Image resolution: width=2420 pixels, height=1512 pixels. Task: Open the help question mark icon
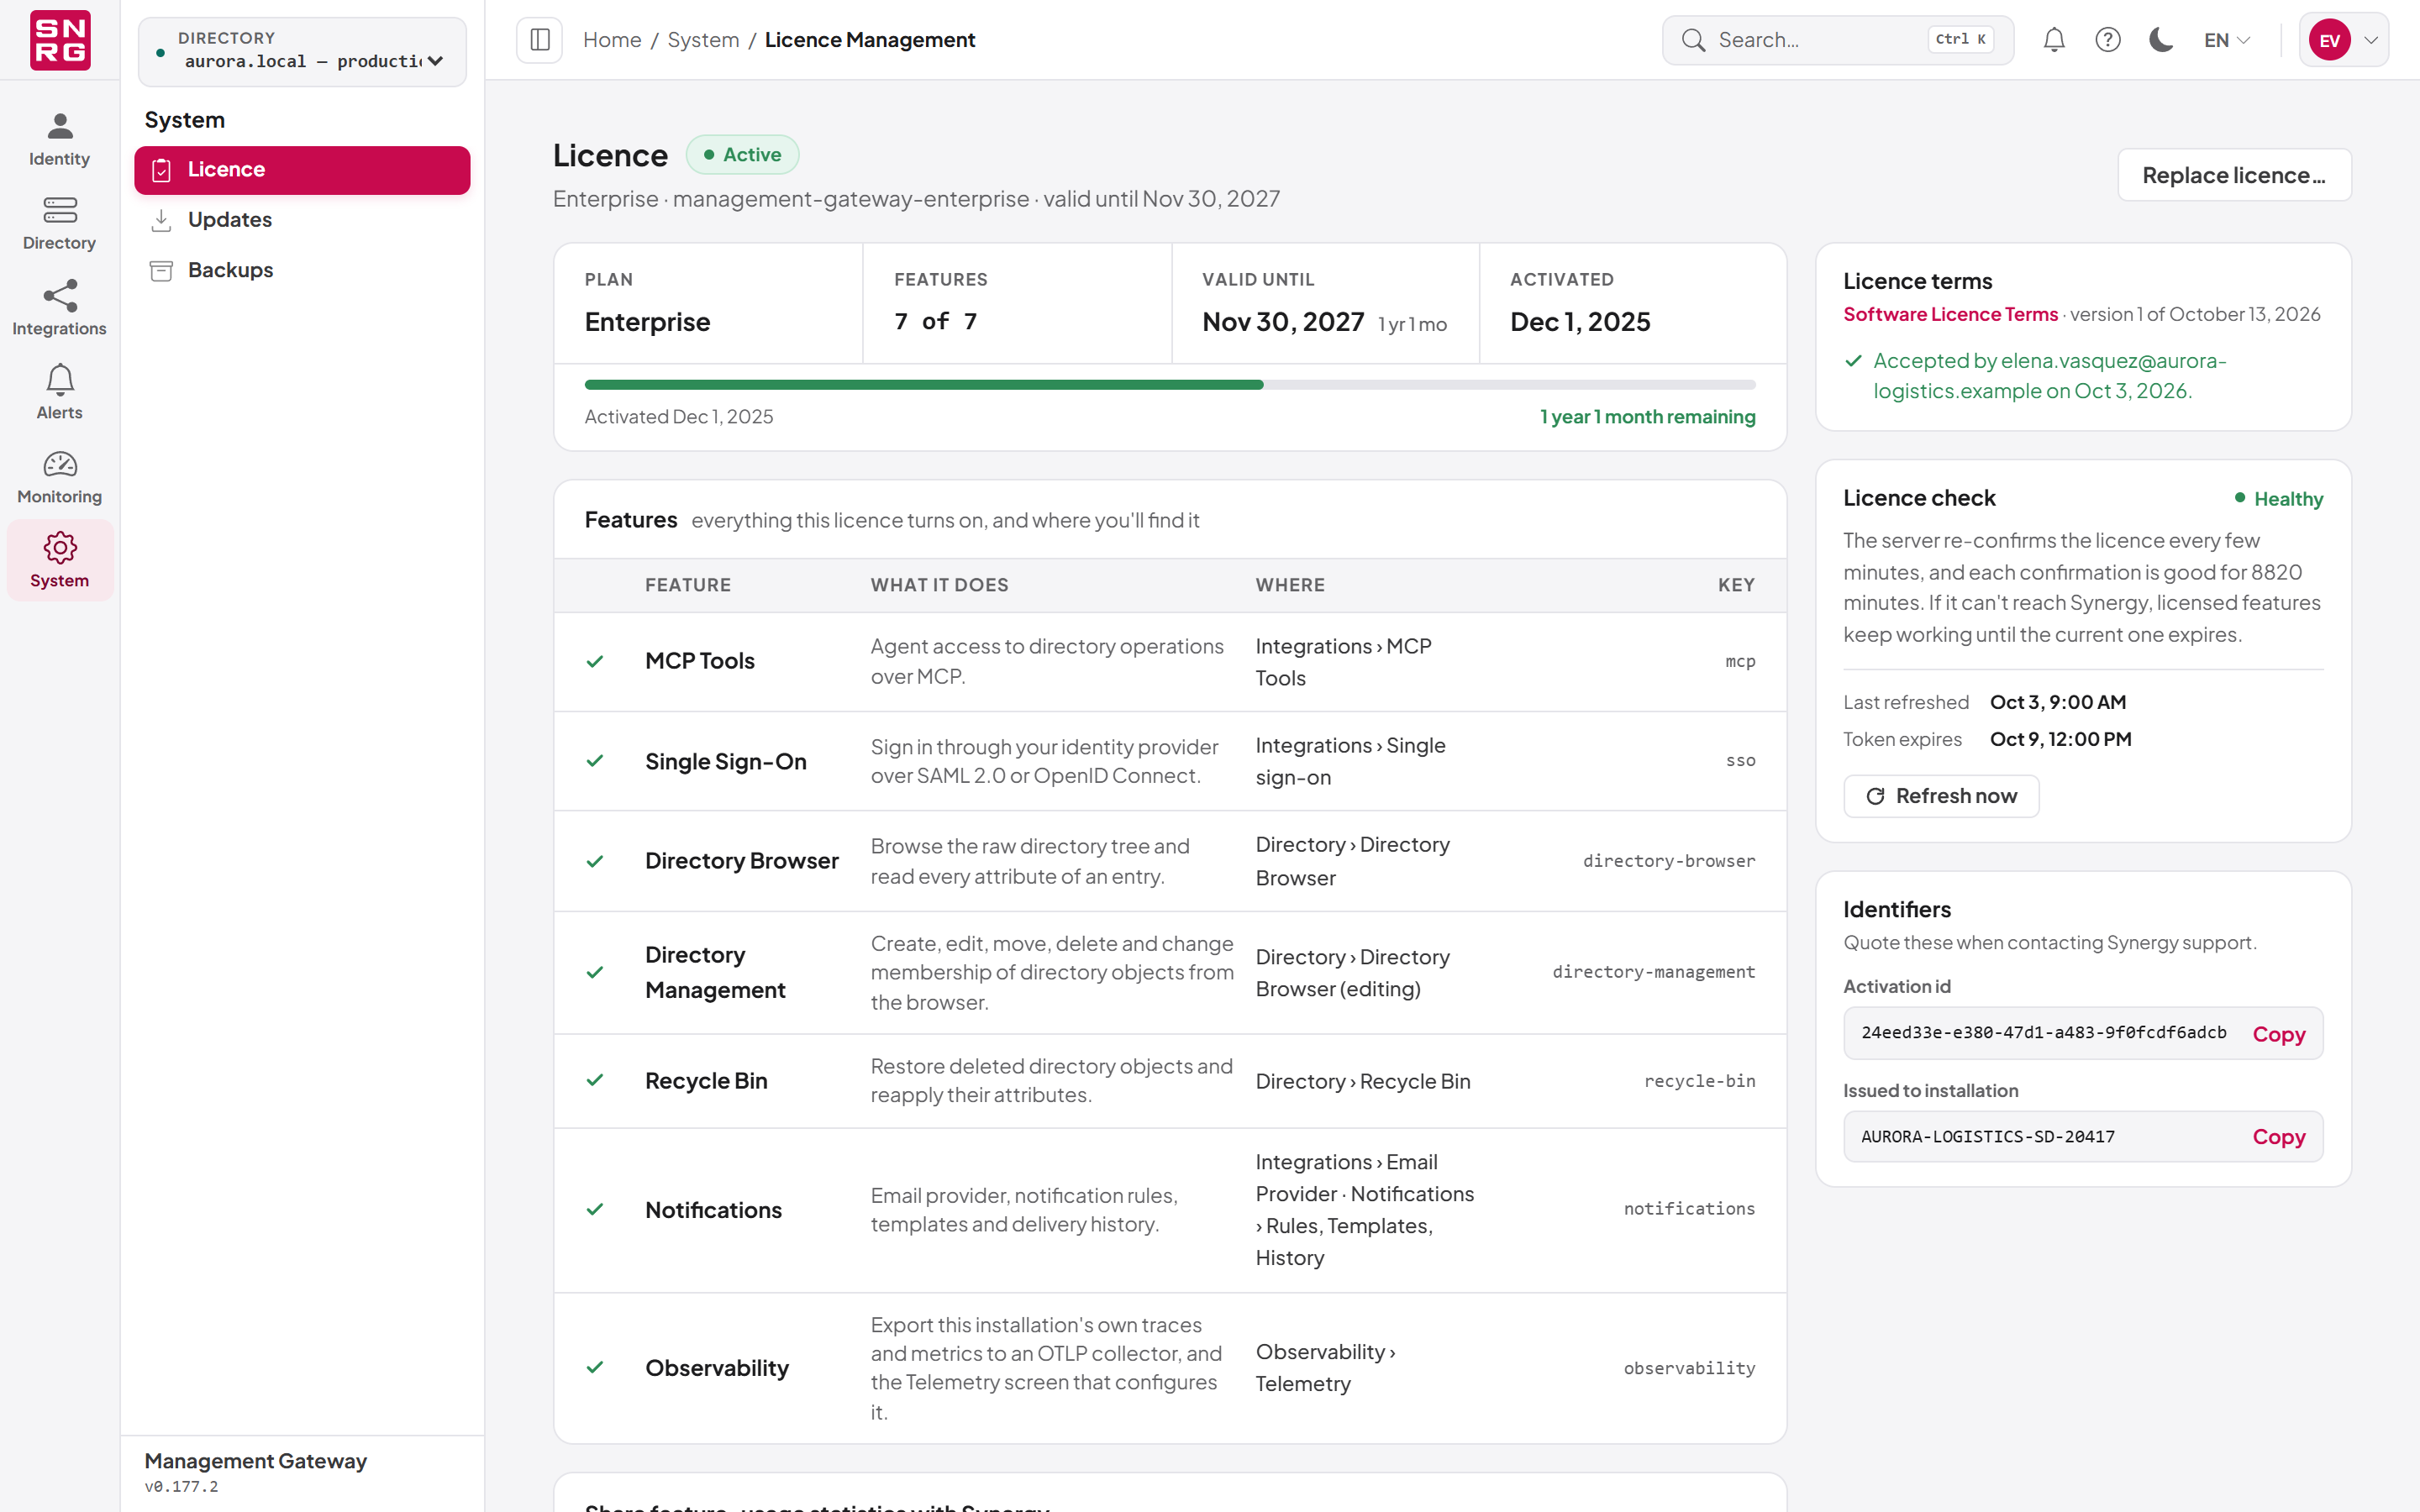point(2108,40)
